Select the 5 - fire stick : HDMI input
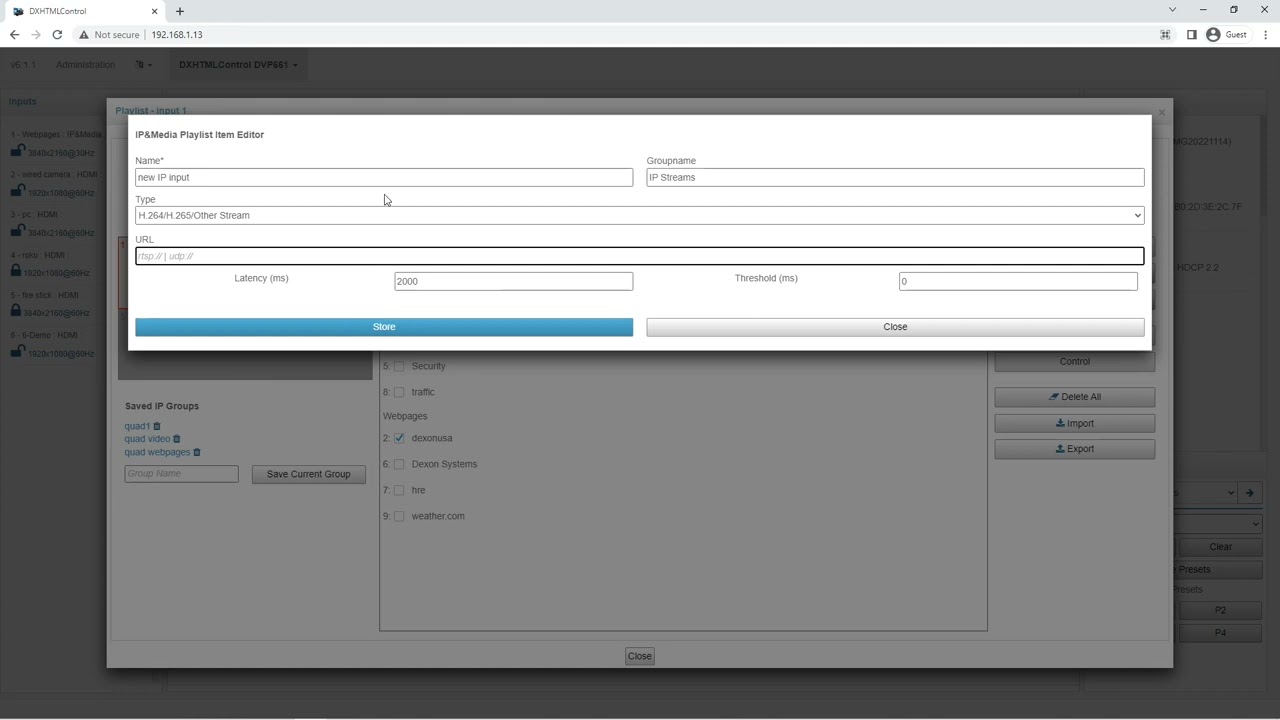Viewport: 1280px width, 720px height. click(45, 295)
